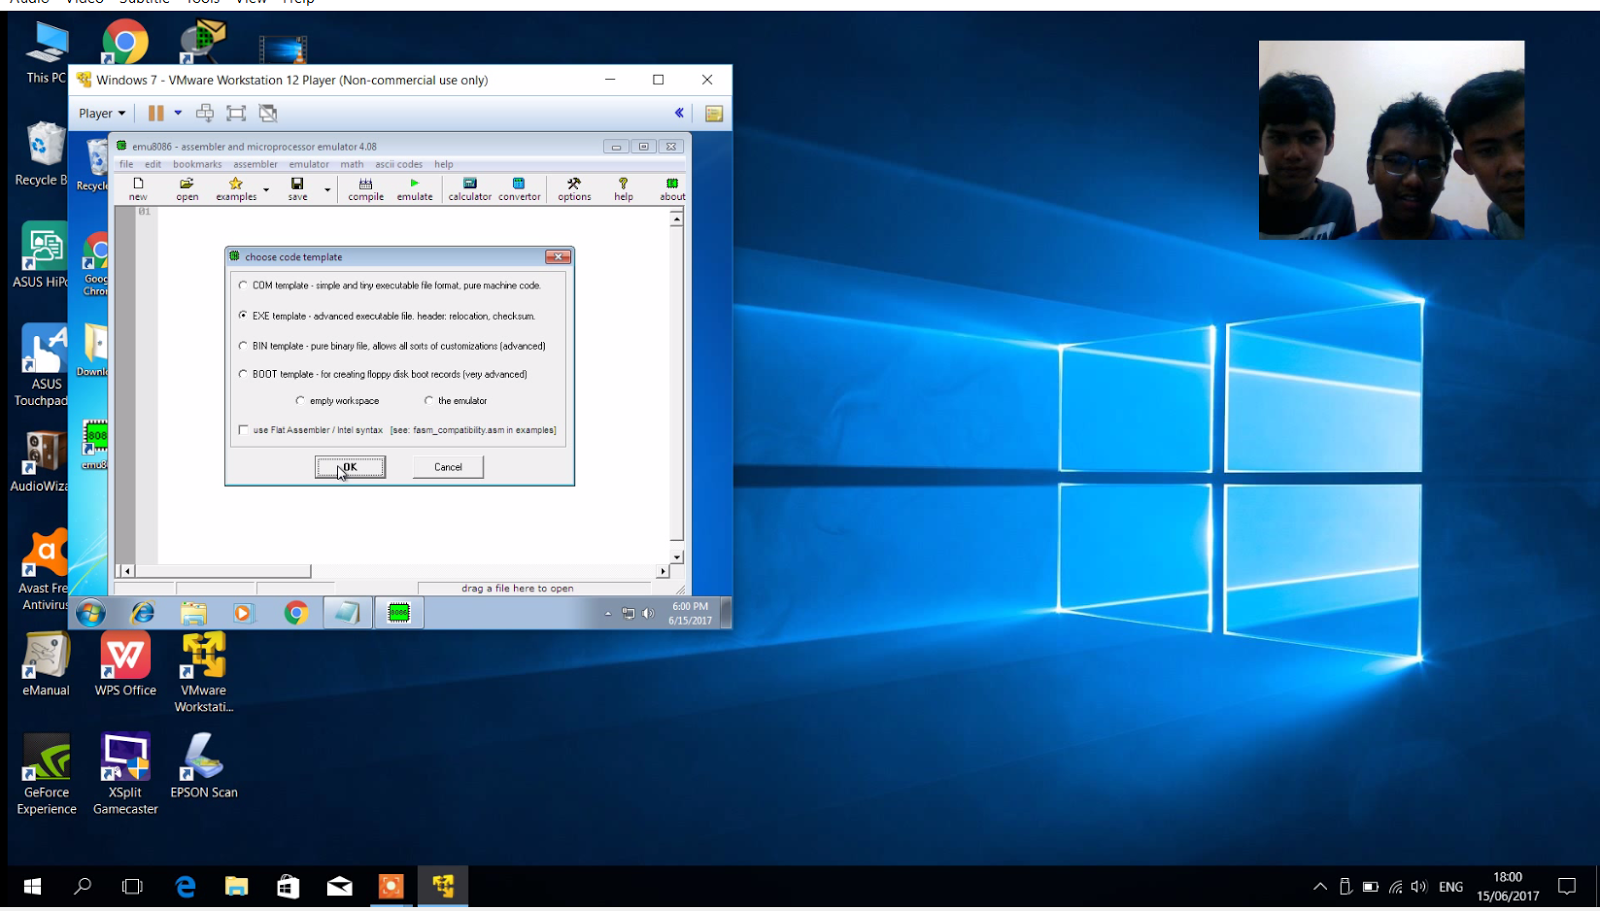Screen dimensions: 1600x911
Task: Open WPS Office desktop shortcut
Action: (125, 664)
